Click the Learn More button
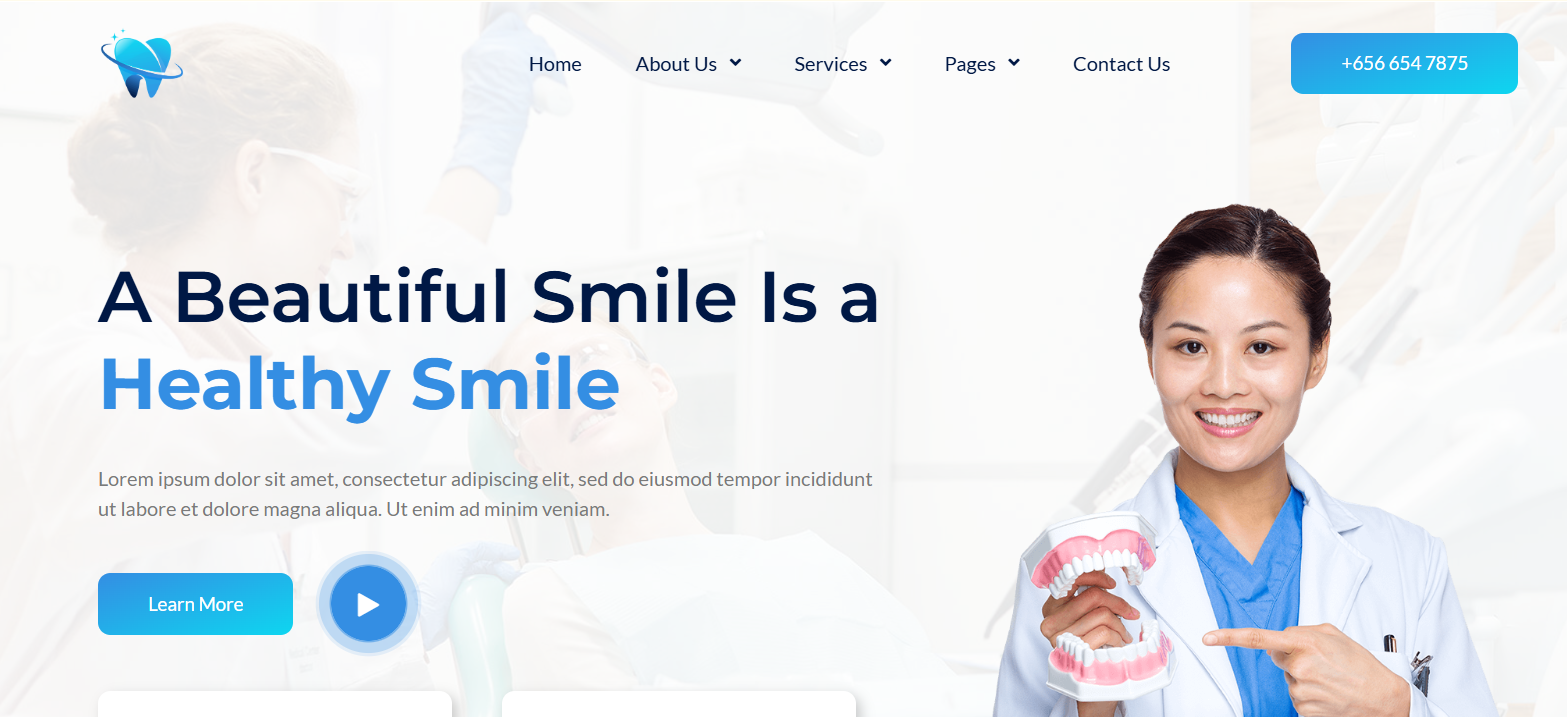 [x=195, y=604]
